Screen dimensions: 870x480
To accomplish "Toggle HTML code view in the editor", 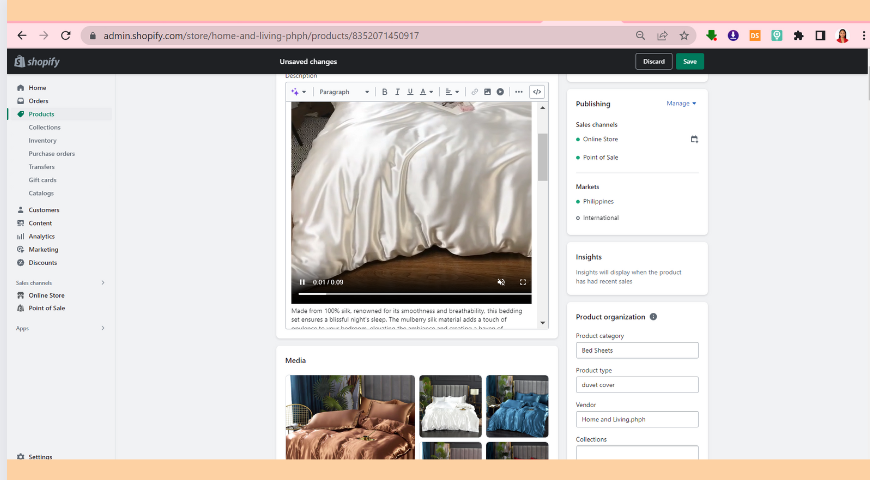I will click(x=537, y=92).
